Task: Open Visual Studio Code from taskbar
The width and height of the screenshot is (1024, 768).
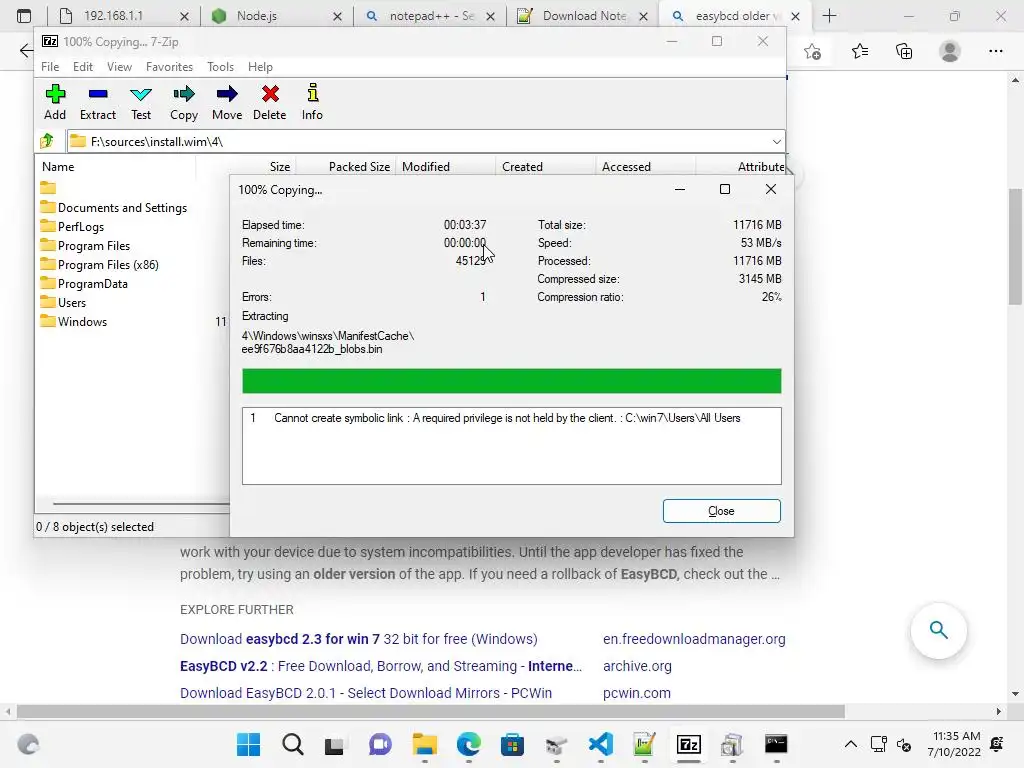Action: [600, 744]
